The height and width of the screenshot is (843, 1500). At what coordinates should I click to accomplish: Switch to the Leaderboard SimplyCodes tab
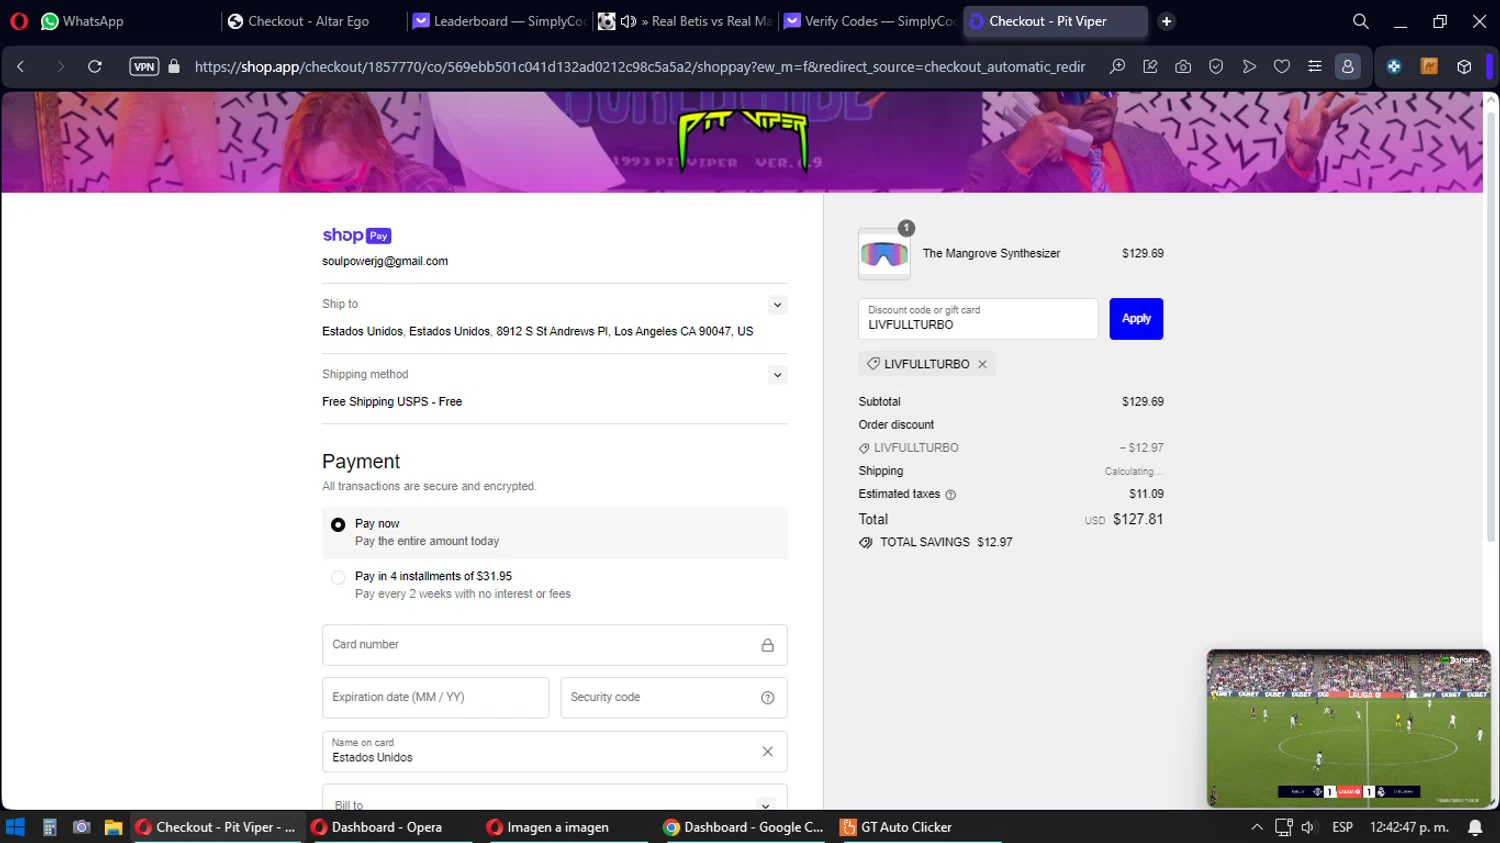click(499, 21)
